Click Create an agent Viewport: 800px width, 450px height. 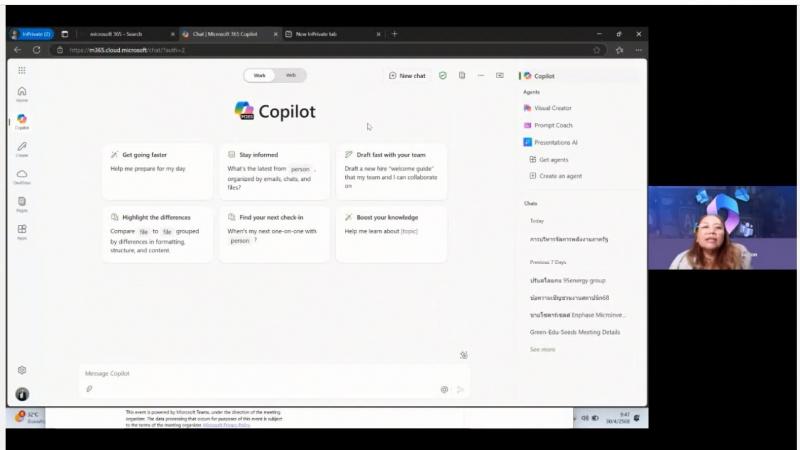click(556, 176)
